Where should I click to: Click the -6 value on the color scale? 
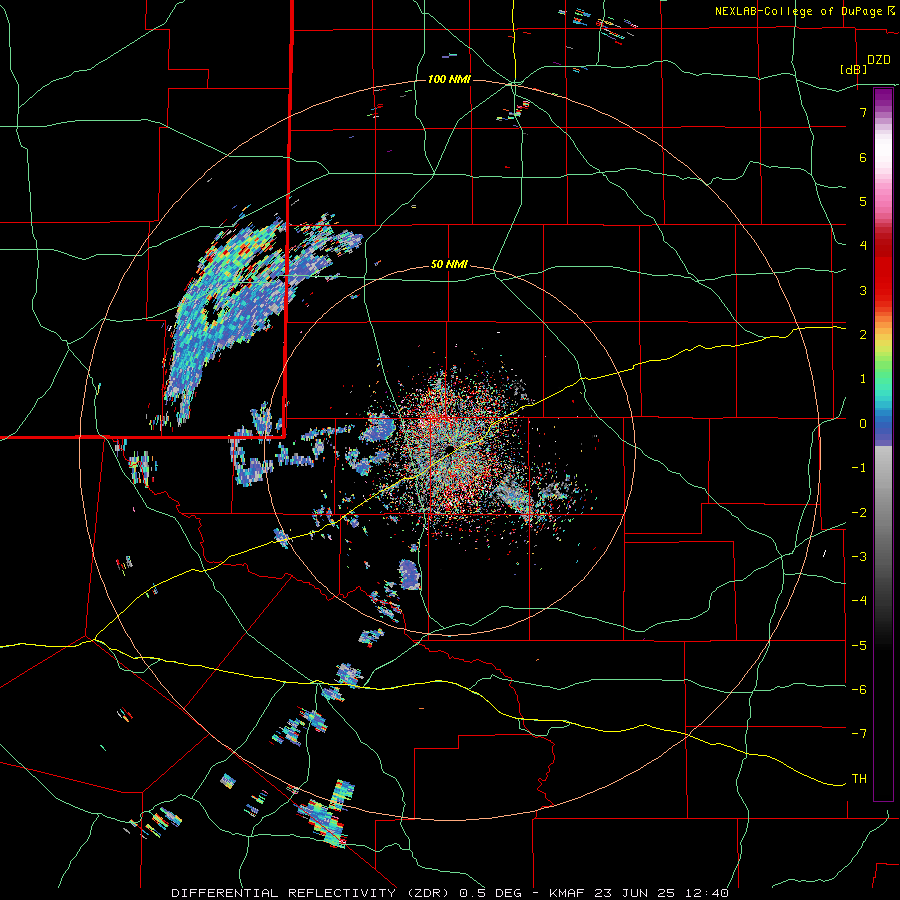[859, 690]
